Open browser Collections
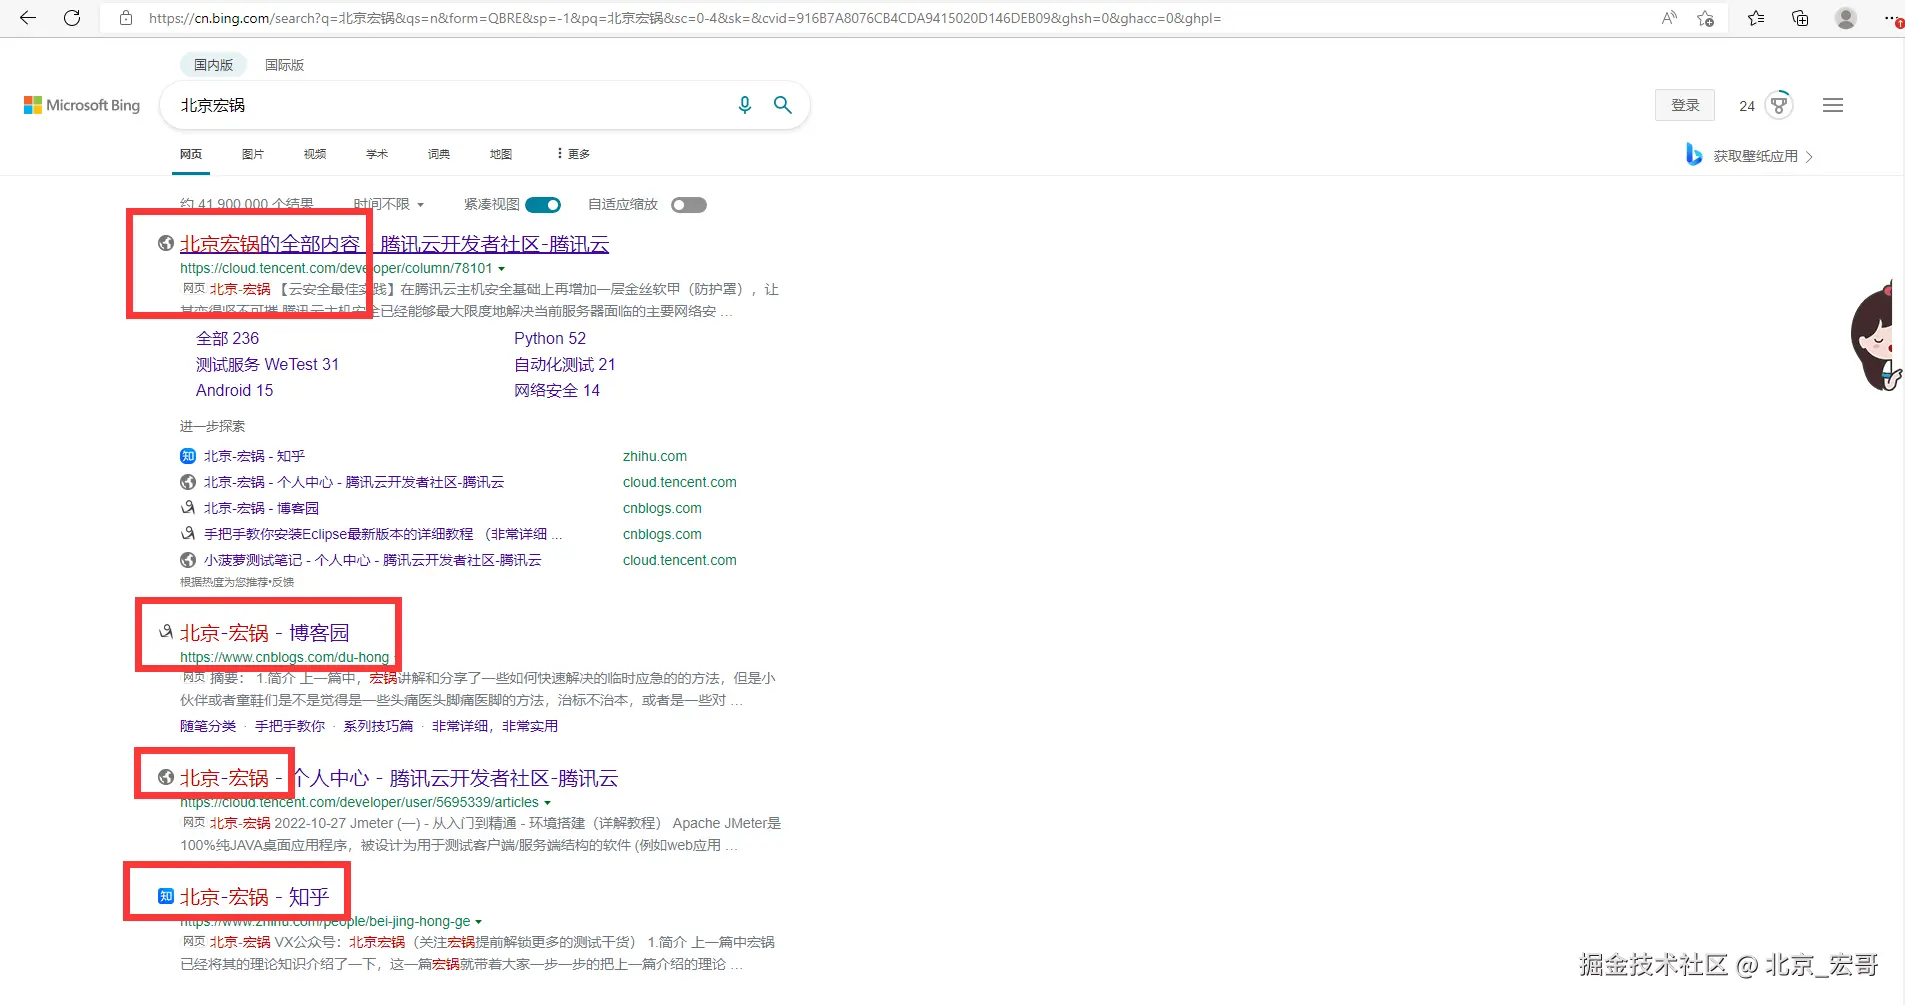Image resolution: width=1905 pixels, height=1005 pixels. 1800,18
